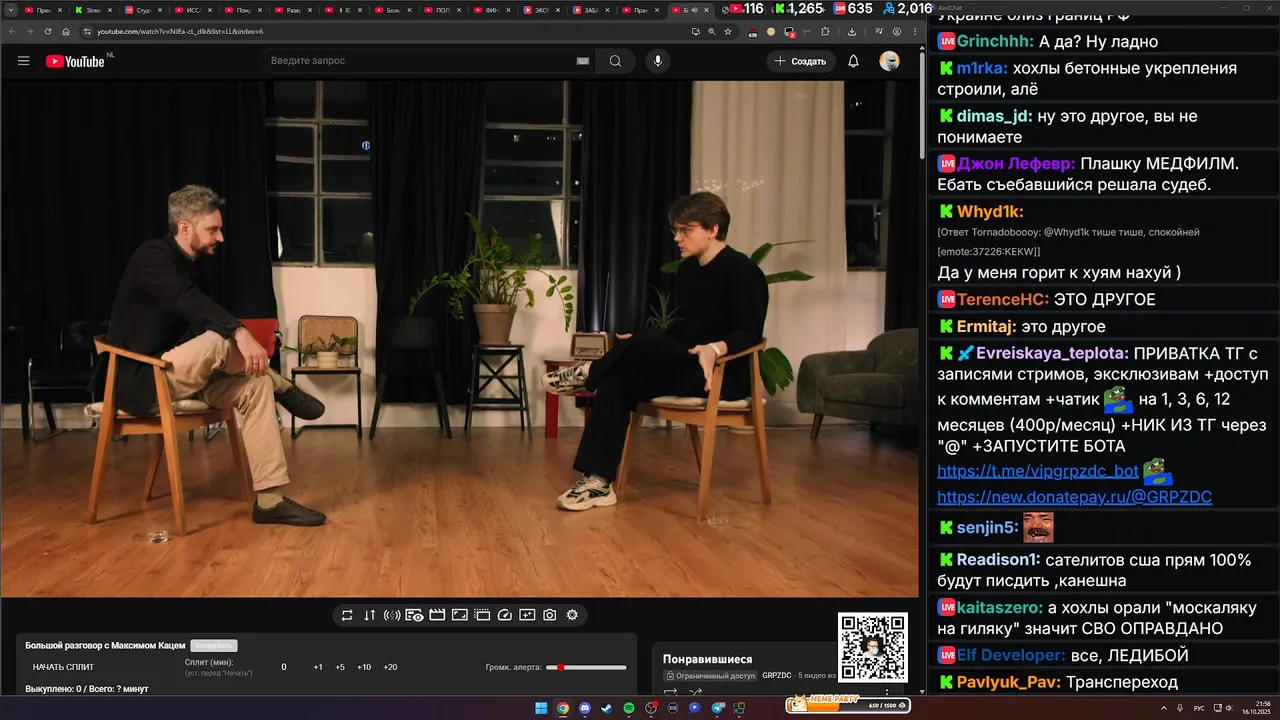Image resolution: width=1280 pixels, height=720 pixels.
Task: Click username Grinchhh in chat
Action: tap(995, 42)
